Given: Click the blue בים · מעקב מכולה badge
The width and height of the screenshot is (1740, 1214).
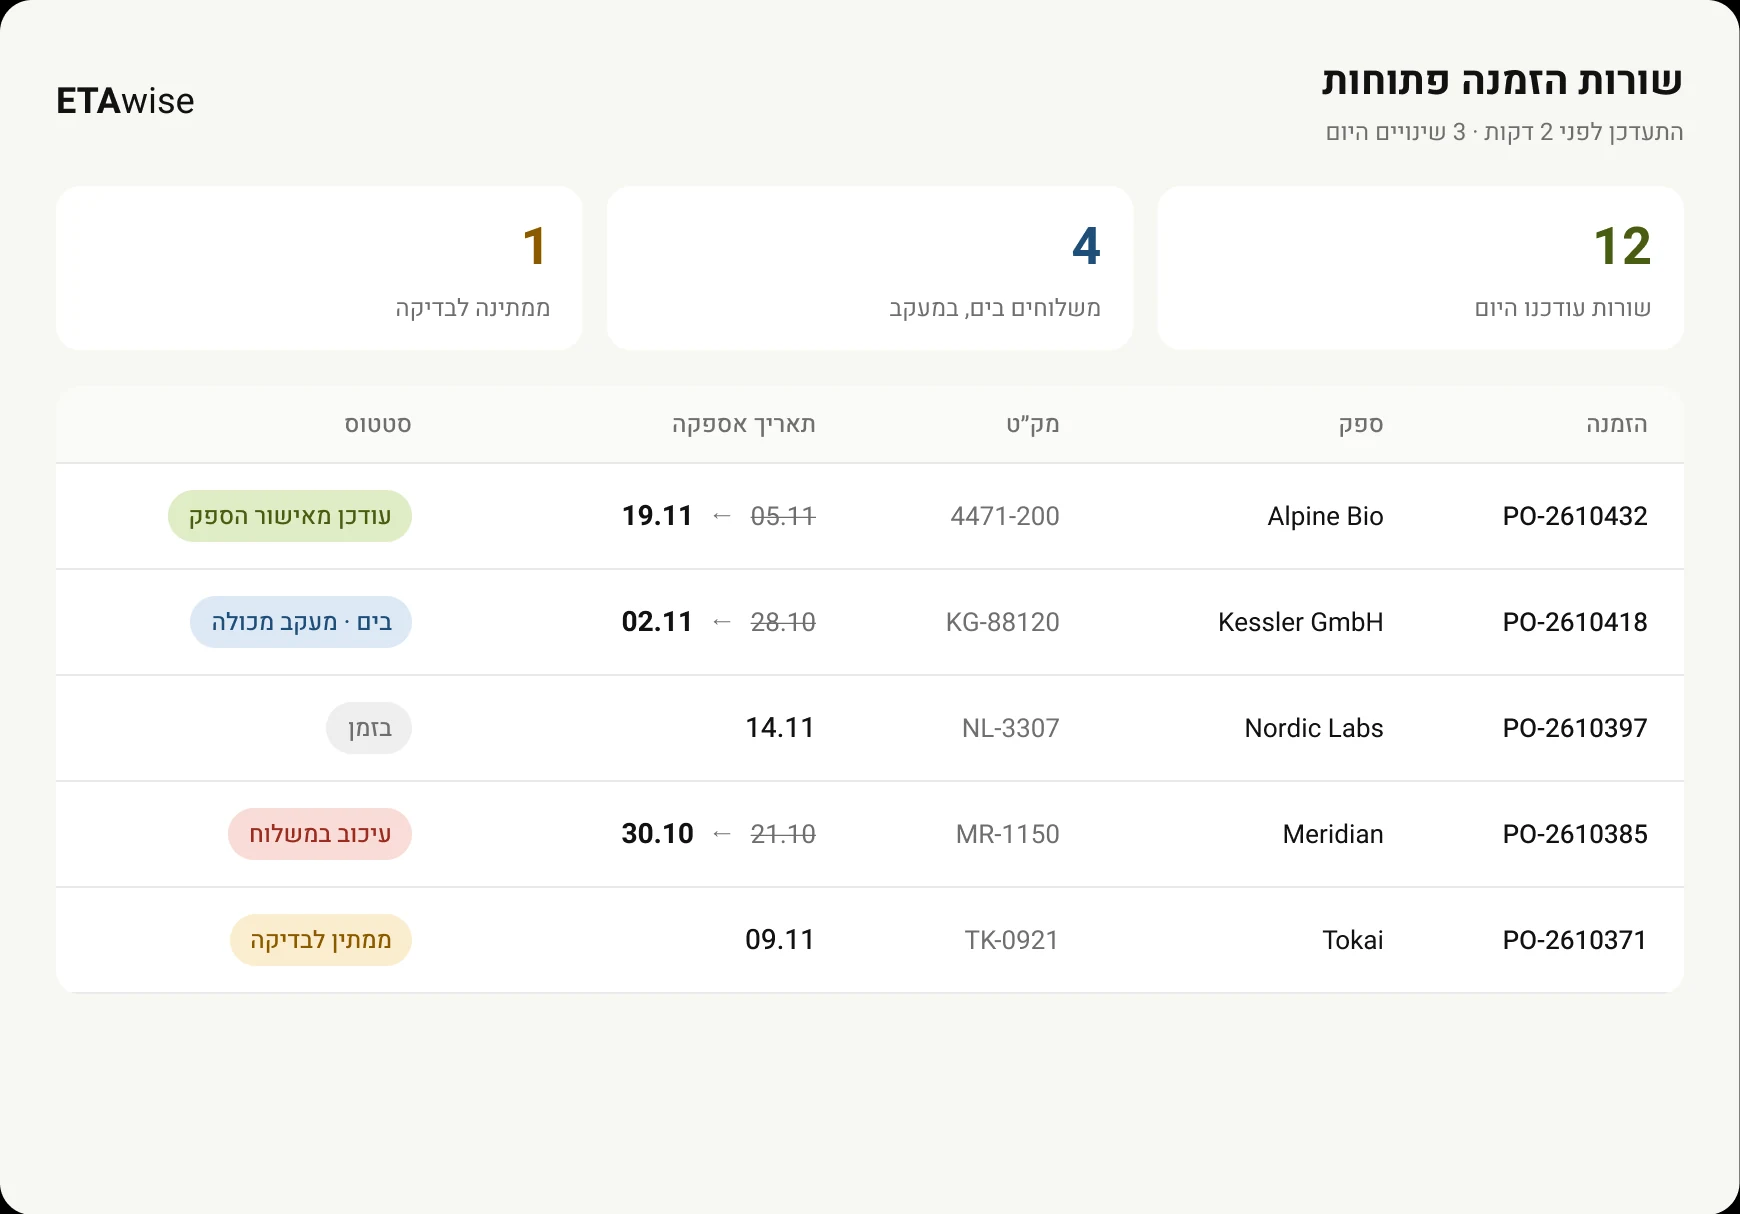Looking at the screenshot, I should (x=301, y=622).
